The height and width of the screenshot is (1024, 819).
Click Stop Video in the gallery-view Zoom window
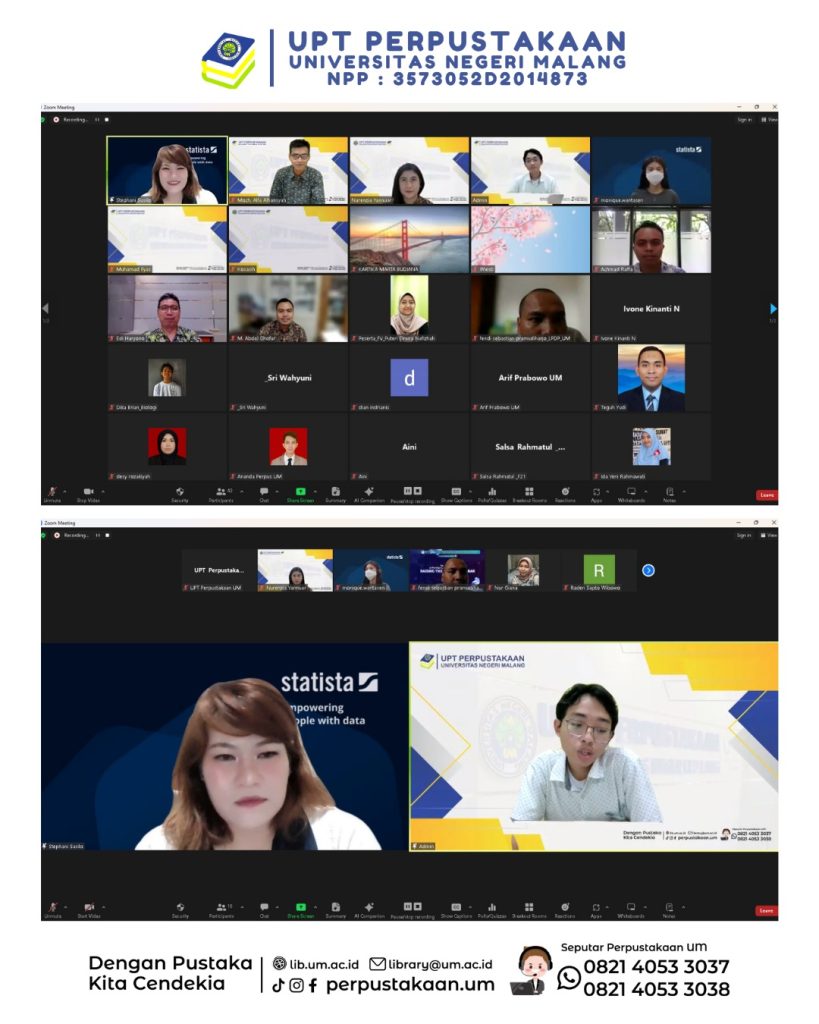point(88,494)
